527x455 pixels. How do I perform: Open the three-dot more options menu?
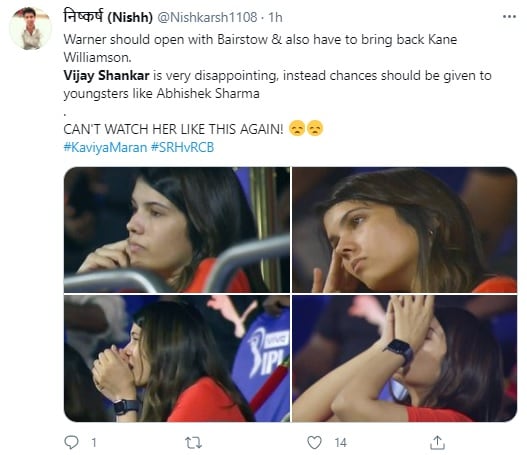click(509, 17)
